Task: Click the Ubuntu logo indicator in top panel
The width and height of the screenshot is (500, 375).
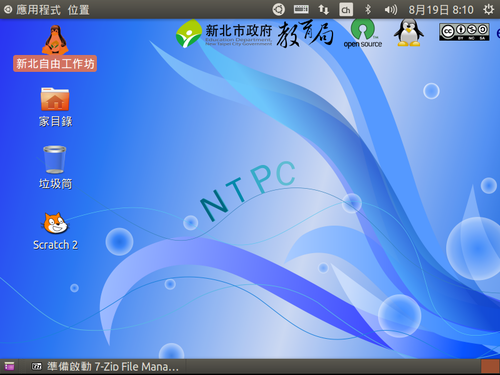Action: (279, 10)
